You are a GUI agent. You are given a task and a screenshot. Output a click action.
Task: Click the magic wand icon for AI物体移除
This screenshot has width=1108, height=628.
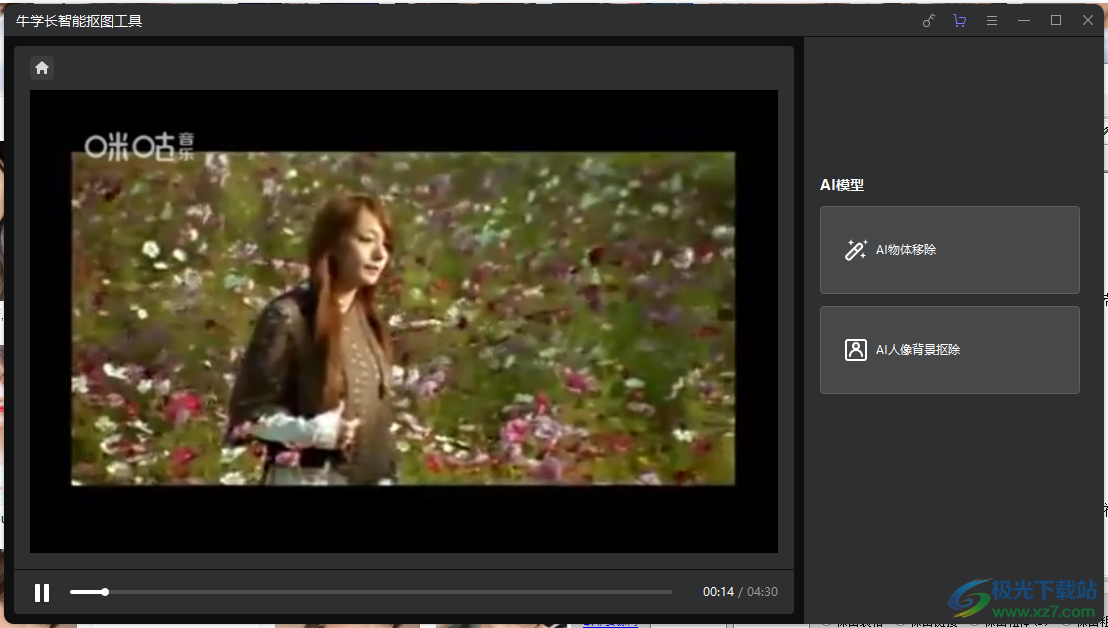click(856, 250)
